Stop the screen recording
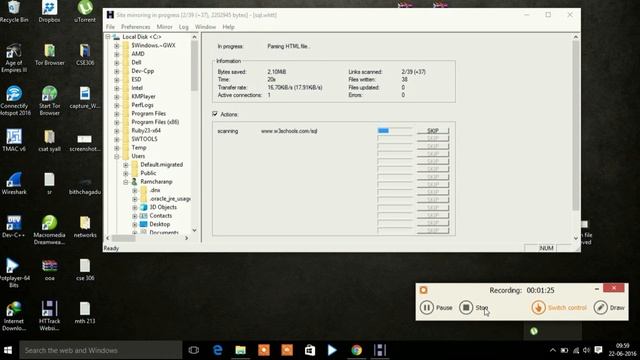 click(473, 307)
